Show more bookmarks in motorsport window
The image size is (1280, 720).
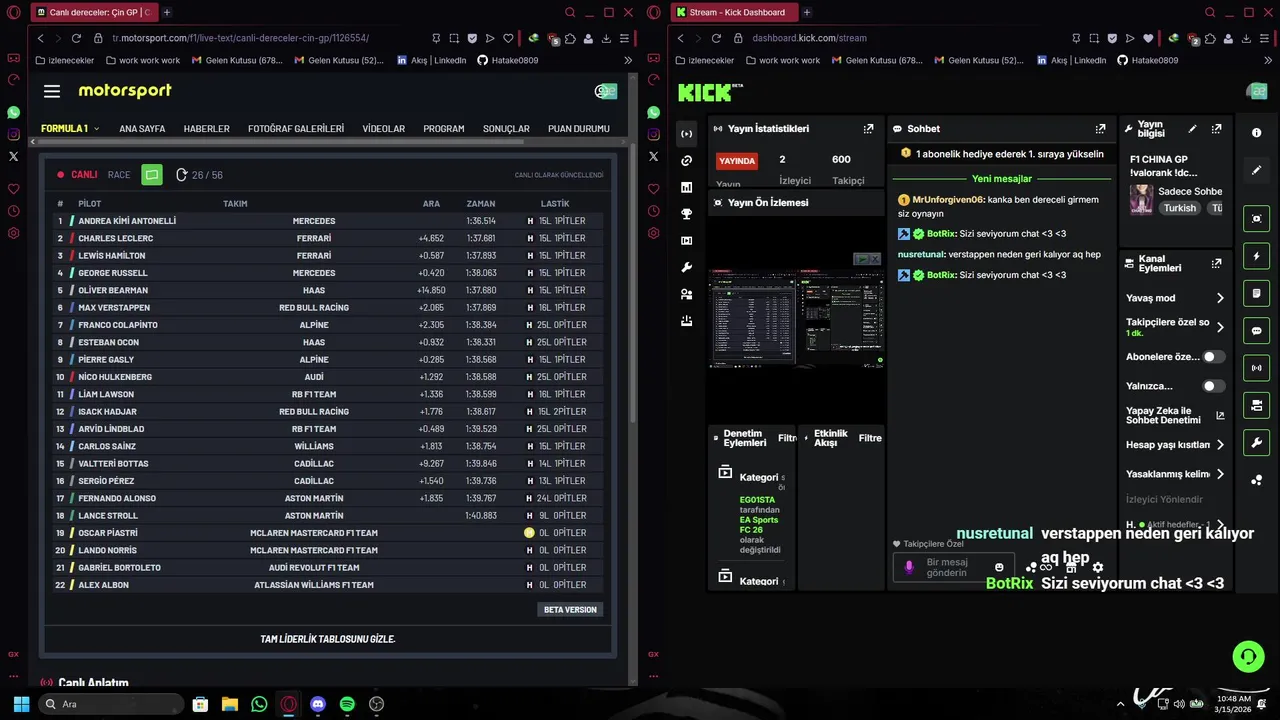tap(628, 60)
